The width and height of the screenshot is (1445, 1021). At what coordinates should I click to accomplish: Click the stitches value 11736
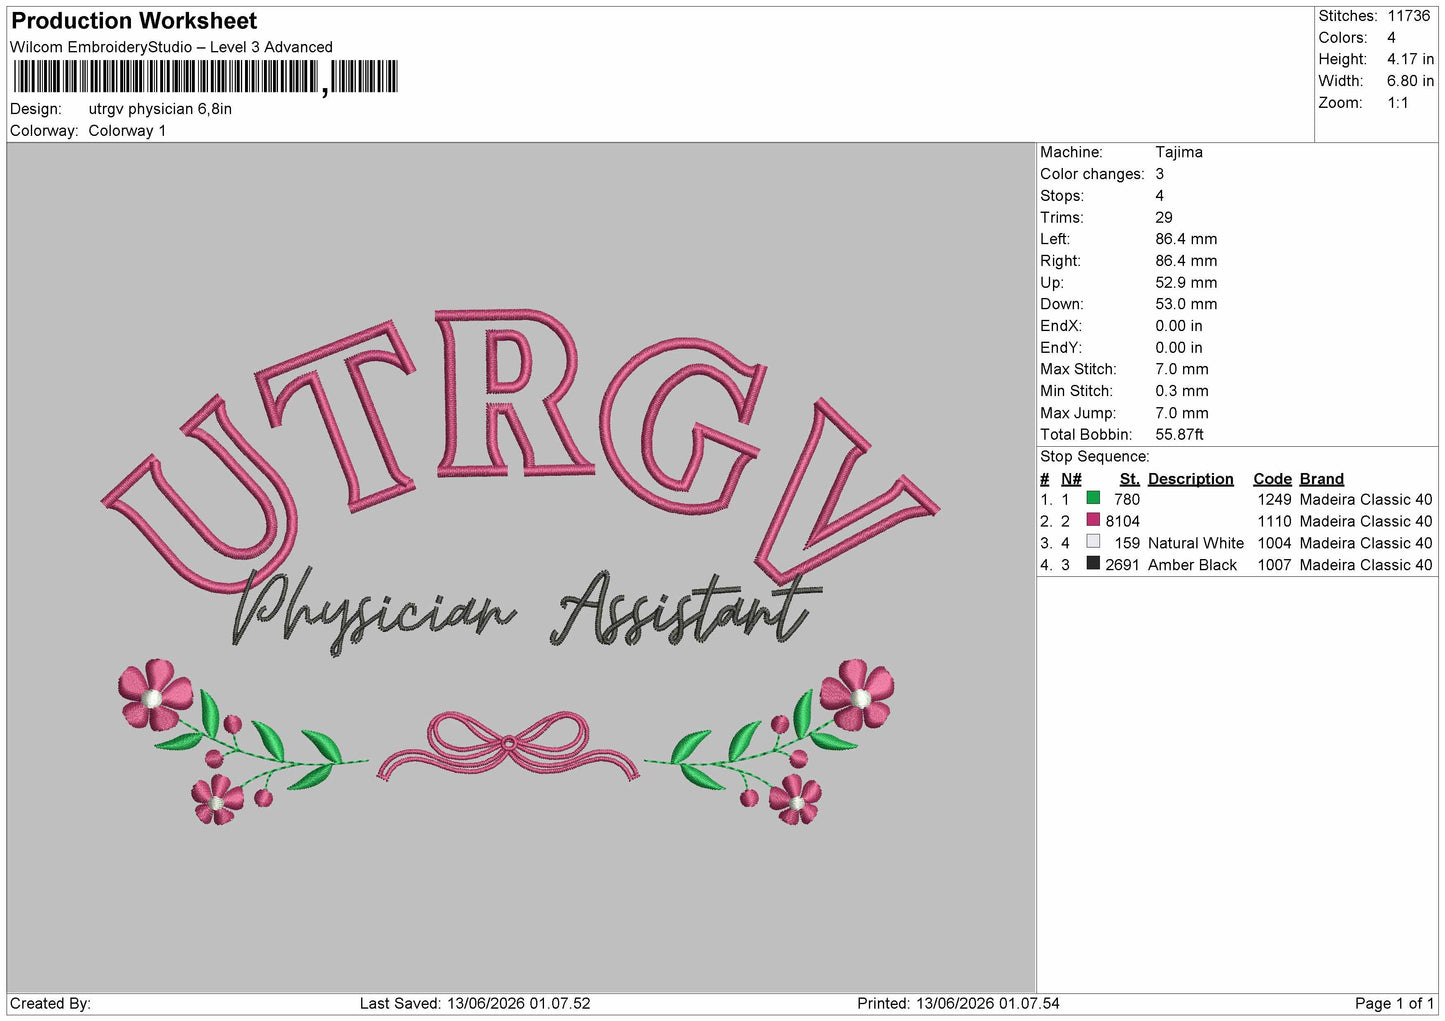pos(1409,16)
